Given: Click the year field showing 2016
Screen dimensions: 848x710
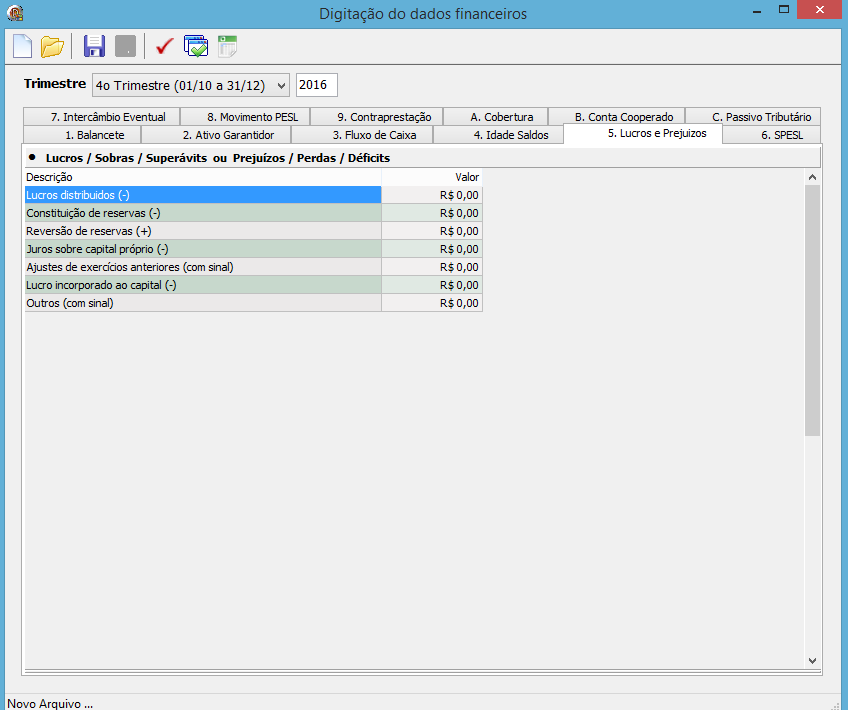Looking at the screenshot, I should (317, 85).
